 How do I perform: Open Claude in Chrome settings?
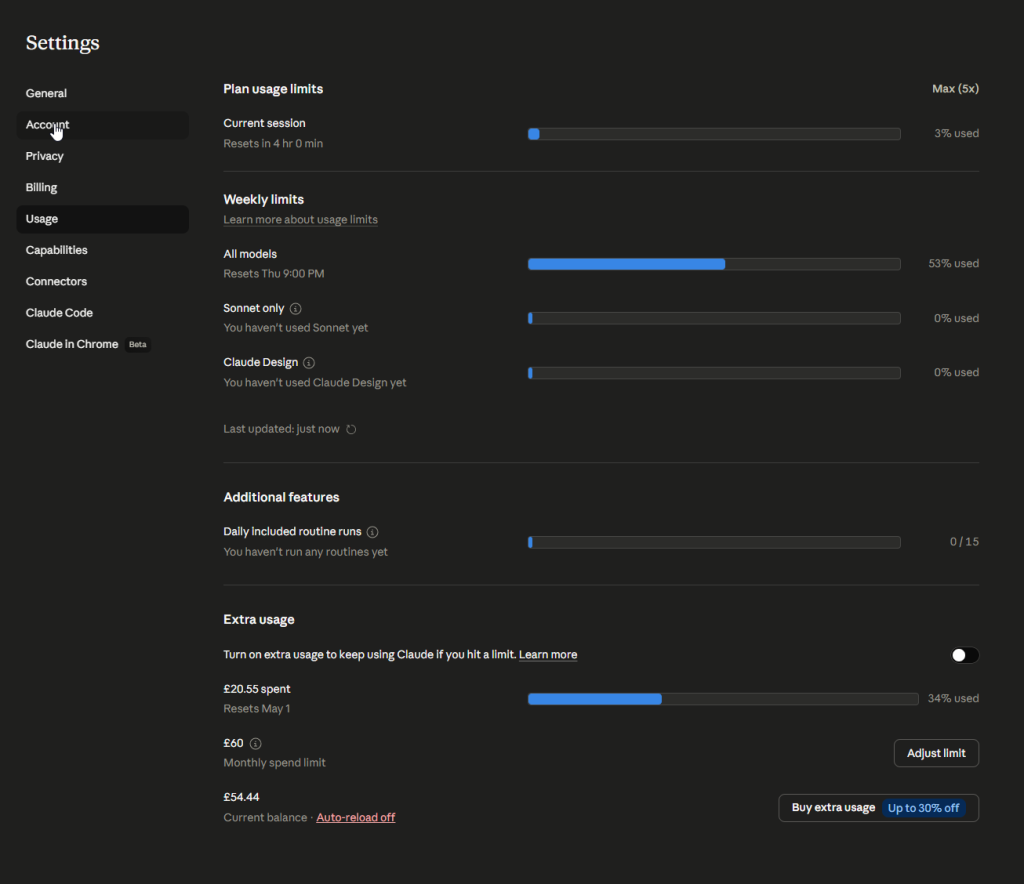tap(103, 344)
